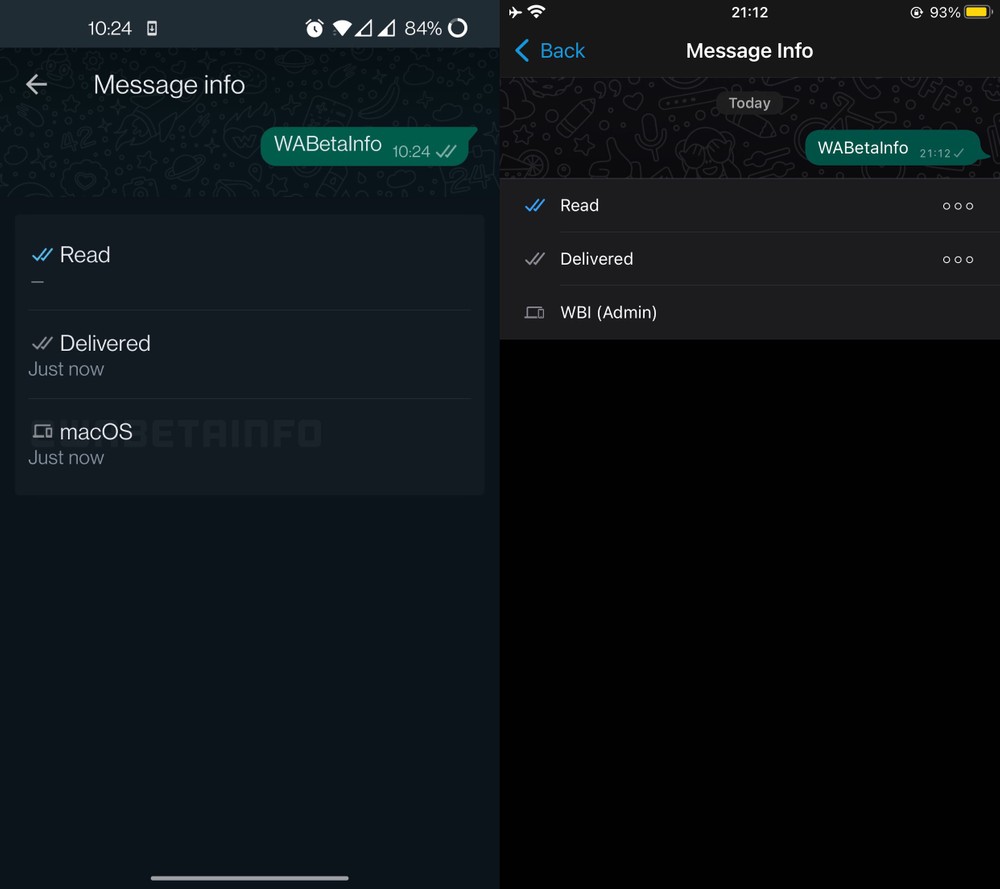Tap the grey double-check Delivered icon on Android
The height and width of the screenshot is (889, 1000).
[42, 344]
